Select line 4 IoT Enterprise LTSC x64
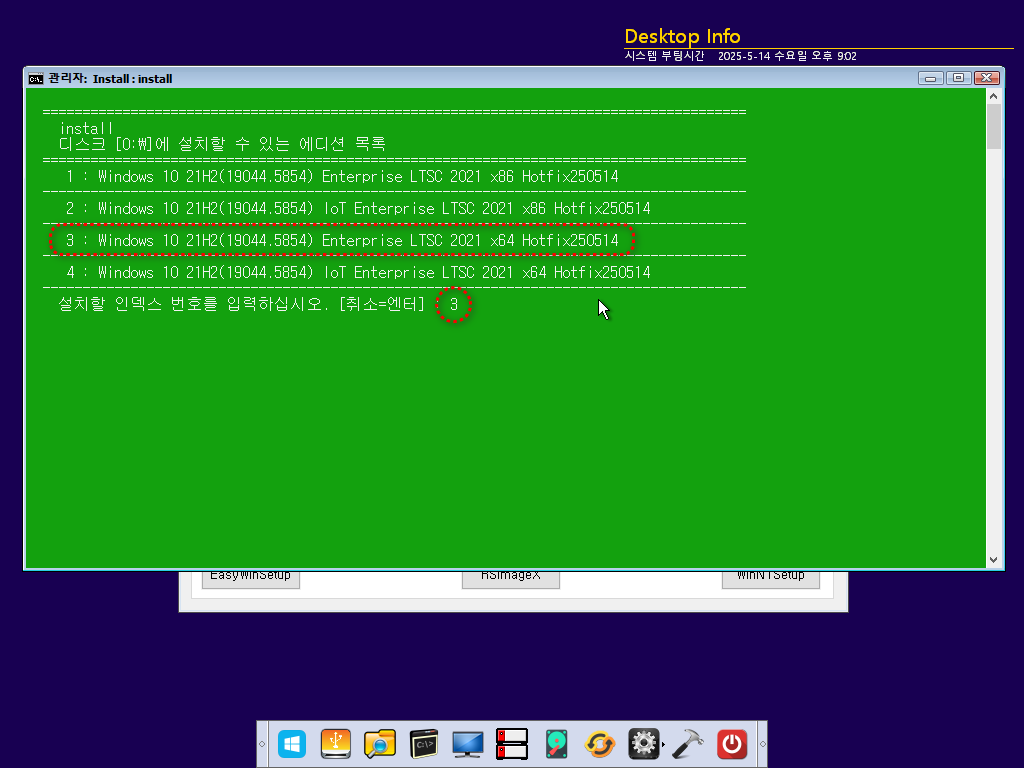Viewport: 1024px width, 768px height. point(358,272)
